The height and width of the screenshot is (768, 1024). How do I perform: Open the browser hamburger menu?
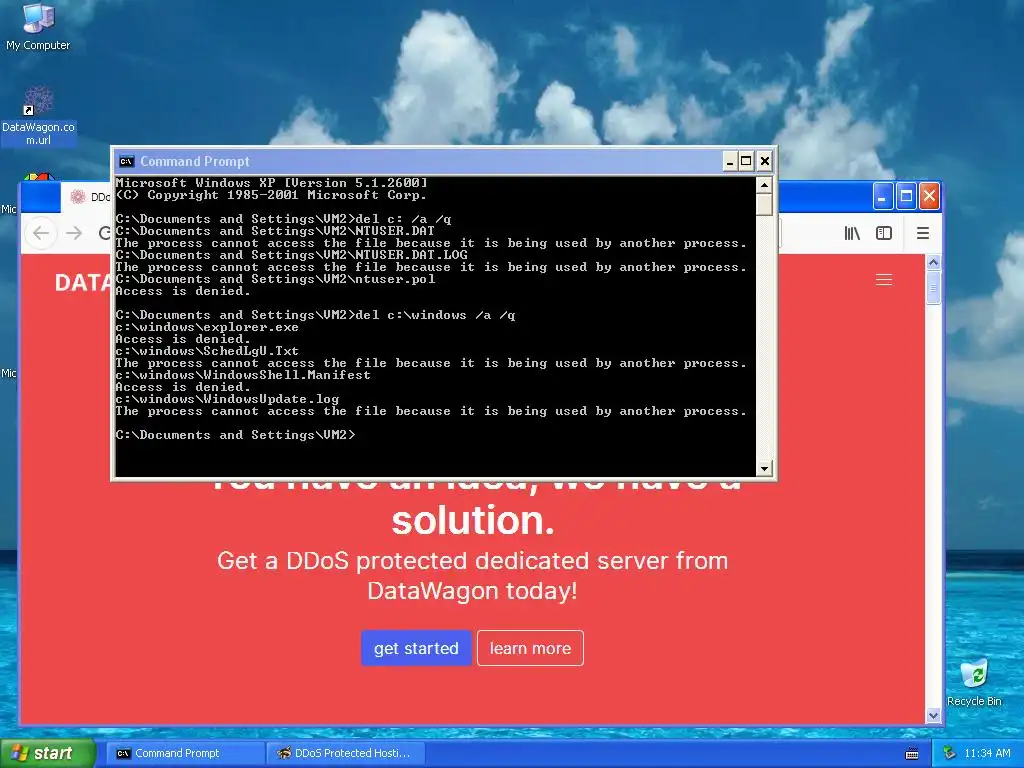click(922, 233)
